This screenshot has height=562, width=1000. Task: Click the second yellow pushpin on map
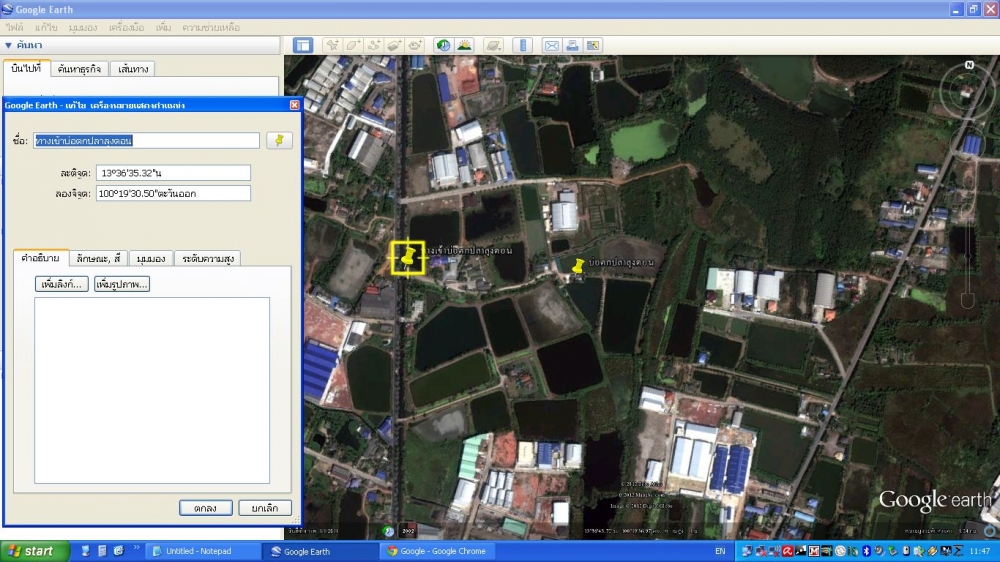pos(578,265)
